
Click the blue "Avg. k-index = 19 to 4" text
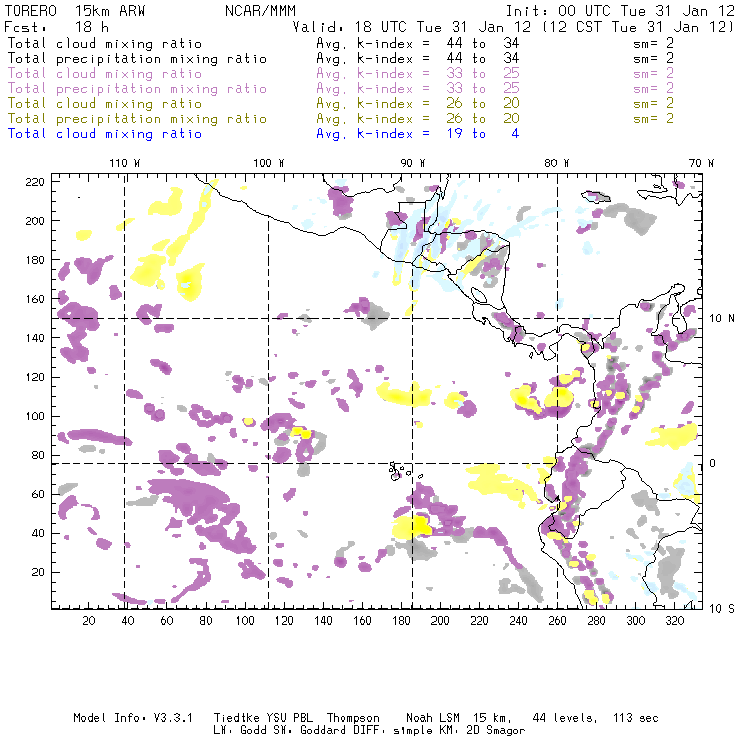click(x=418, y=134)
